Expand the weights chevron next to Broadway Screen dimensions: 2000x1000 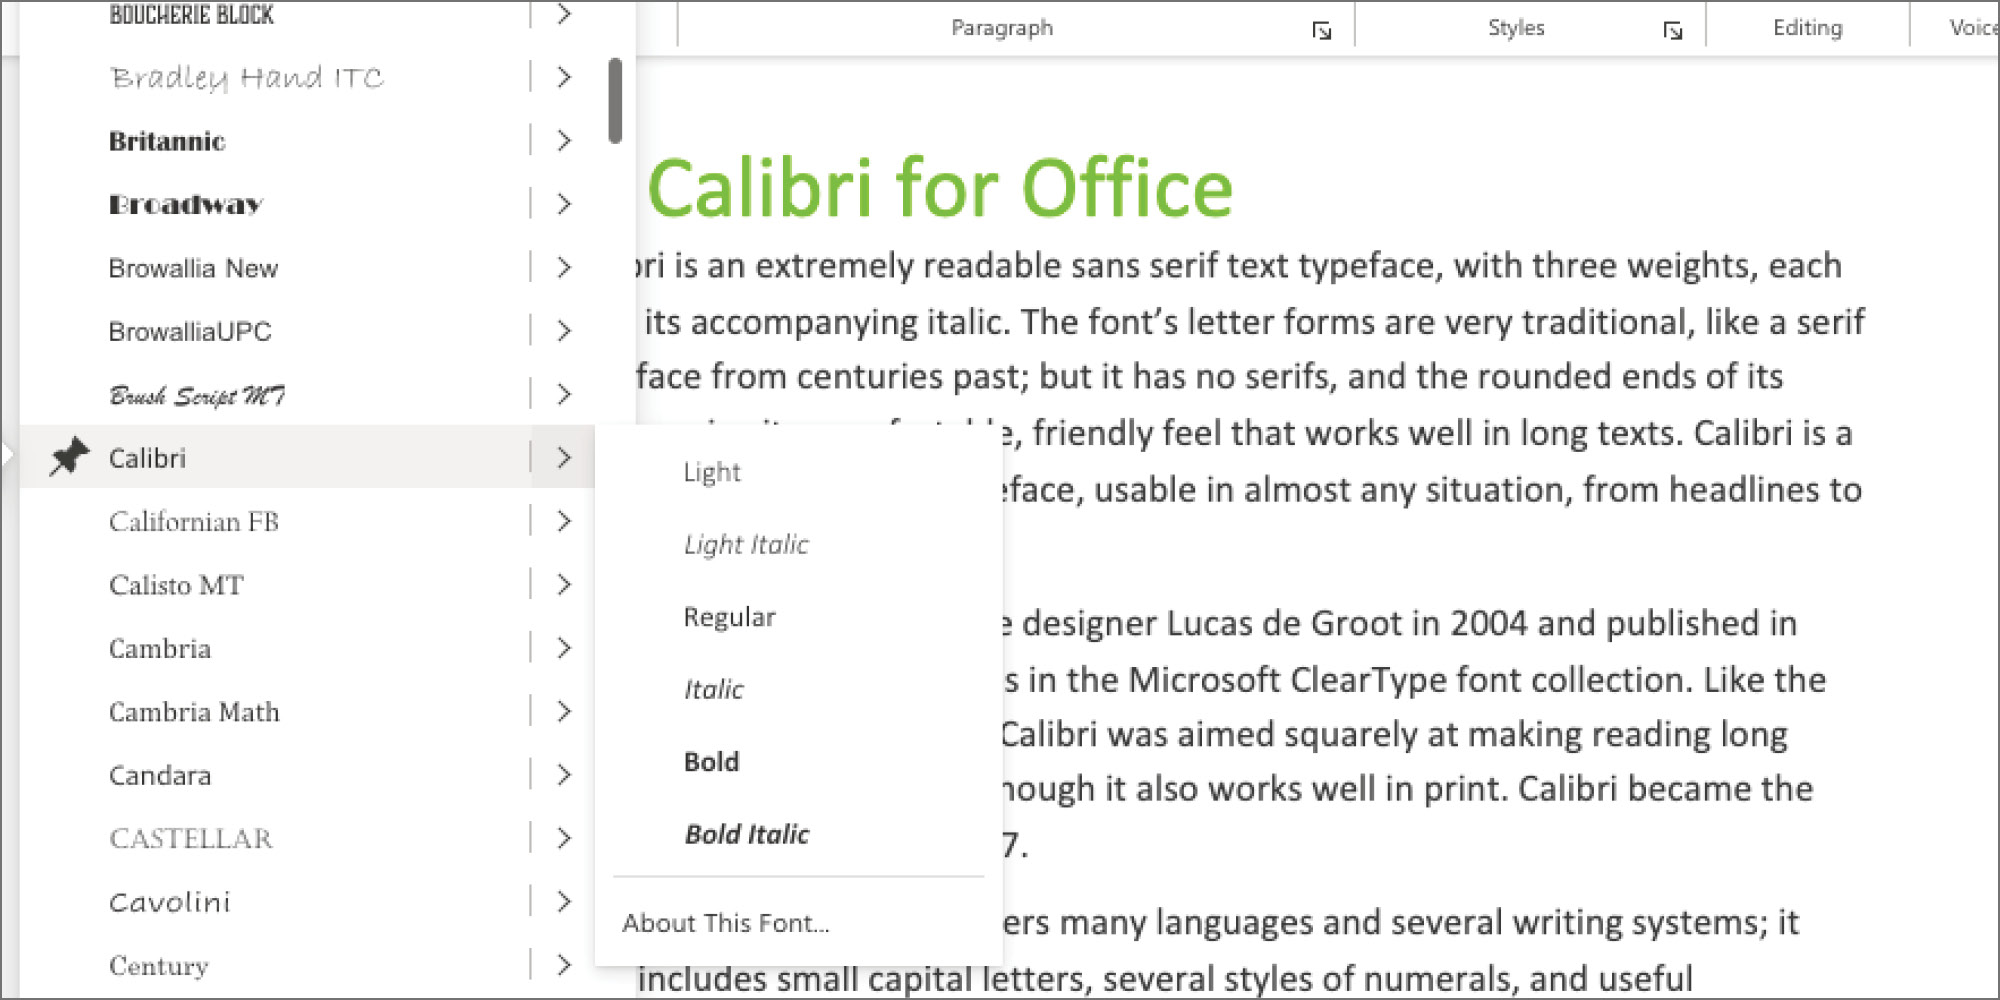[564, 204]
